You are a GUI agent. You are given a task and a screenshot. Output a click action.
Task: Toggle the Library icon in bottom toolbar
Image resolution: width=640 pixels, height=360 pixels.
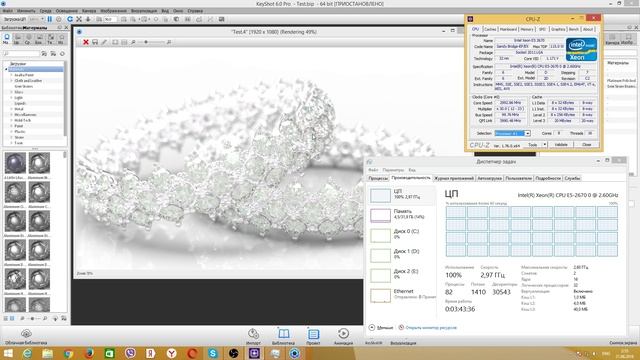click(283, 336)
